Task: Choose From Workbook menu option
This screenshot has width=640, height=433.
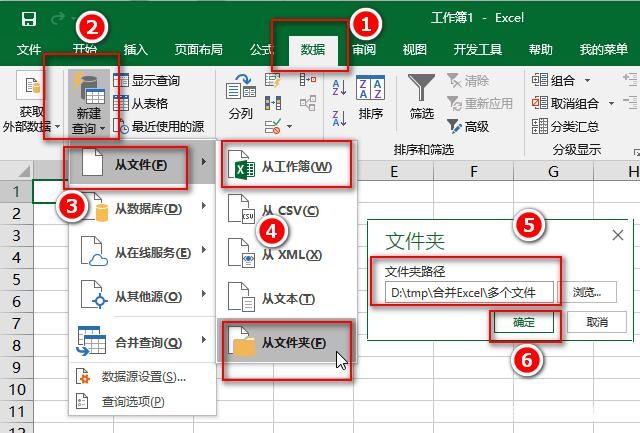Action: pyautogui.click(x=286, y=167)
